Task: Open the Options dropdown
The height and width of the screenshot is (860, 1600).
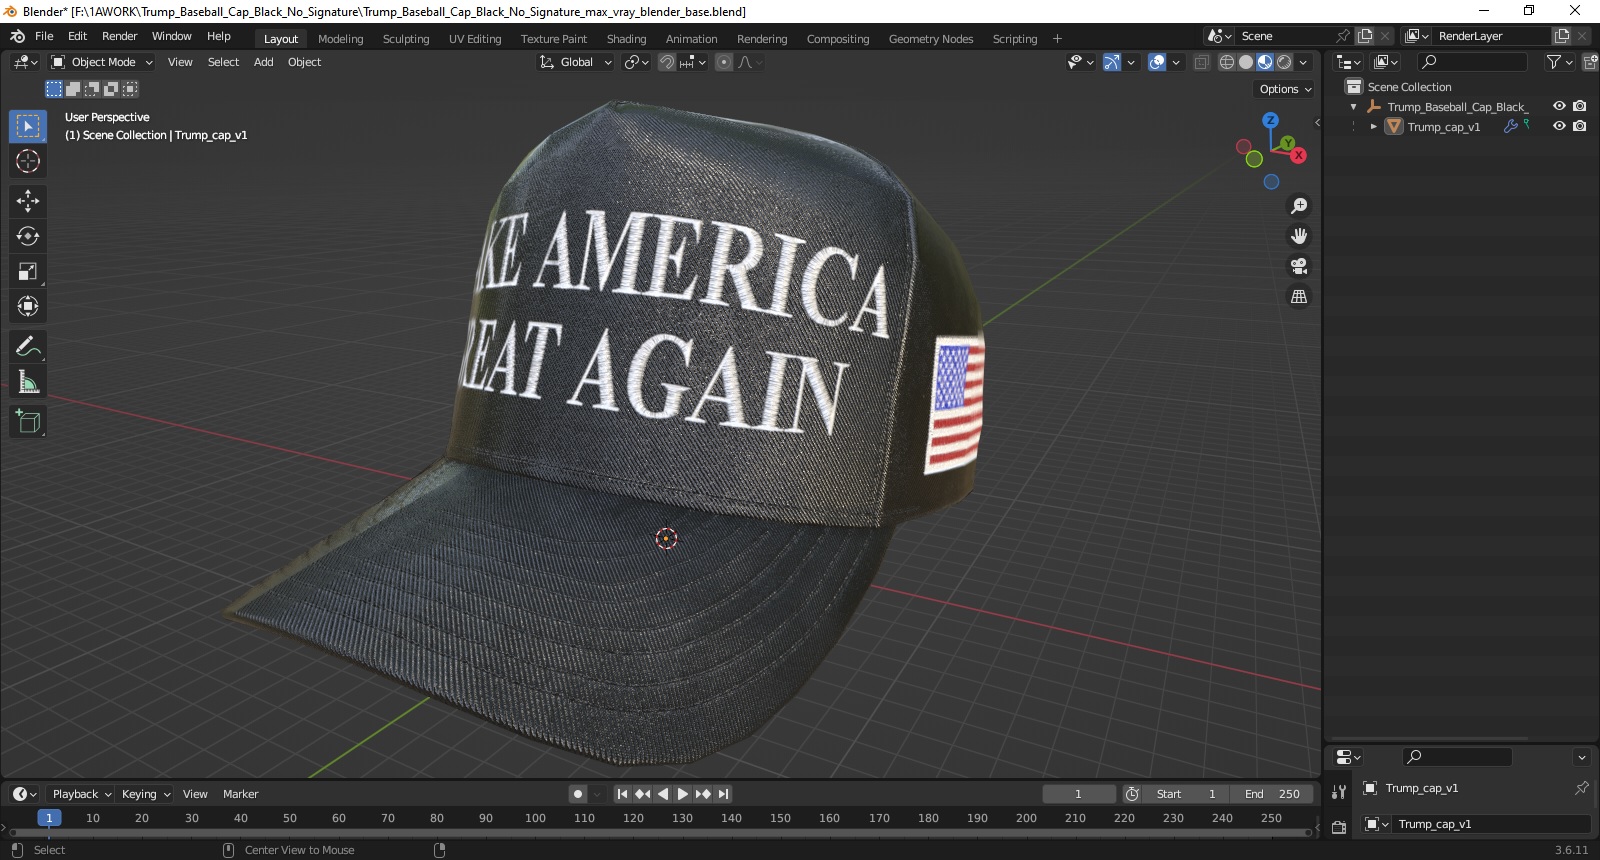Action: pyautogui.click(x=1285, y=89)
